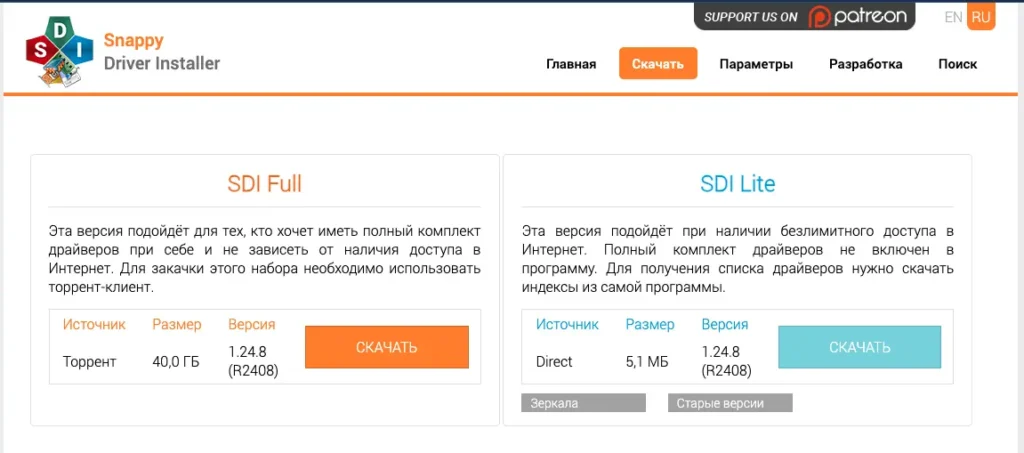
Task: Click the Patreon logo icon
Action: (x=819, y=17)
